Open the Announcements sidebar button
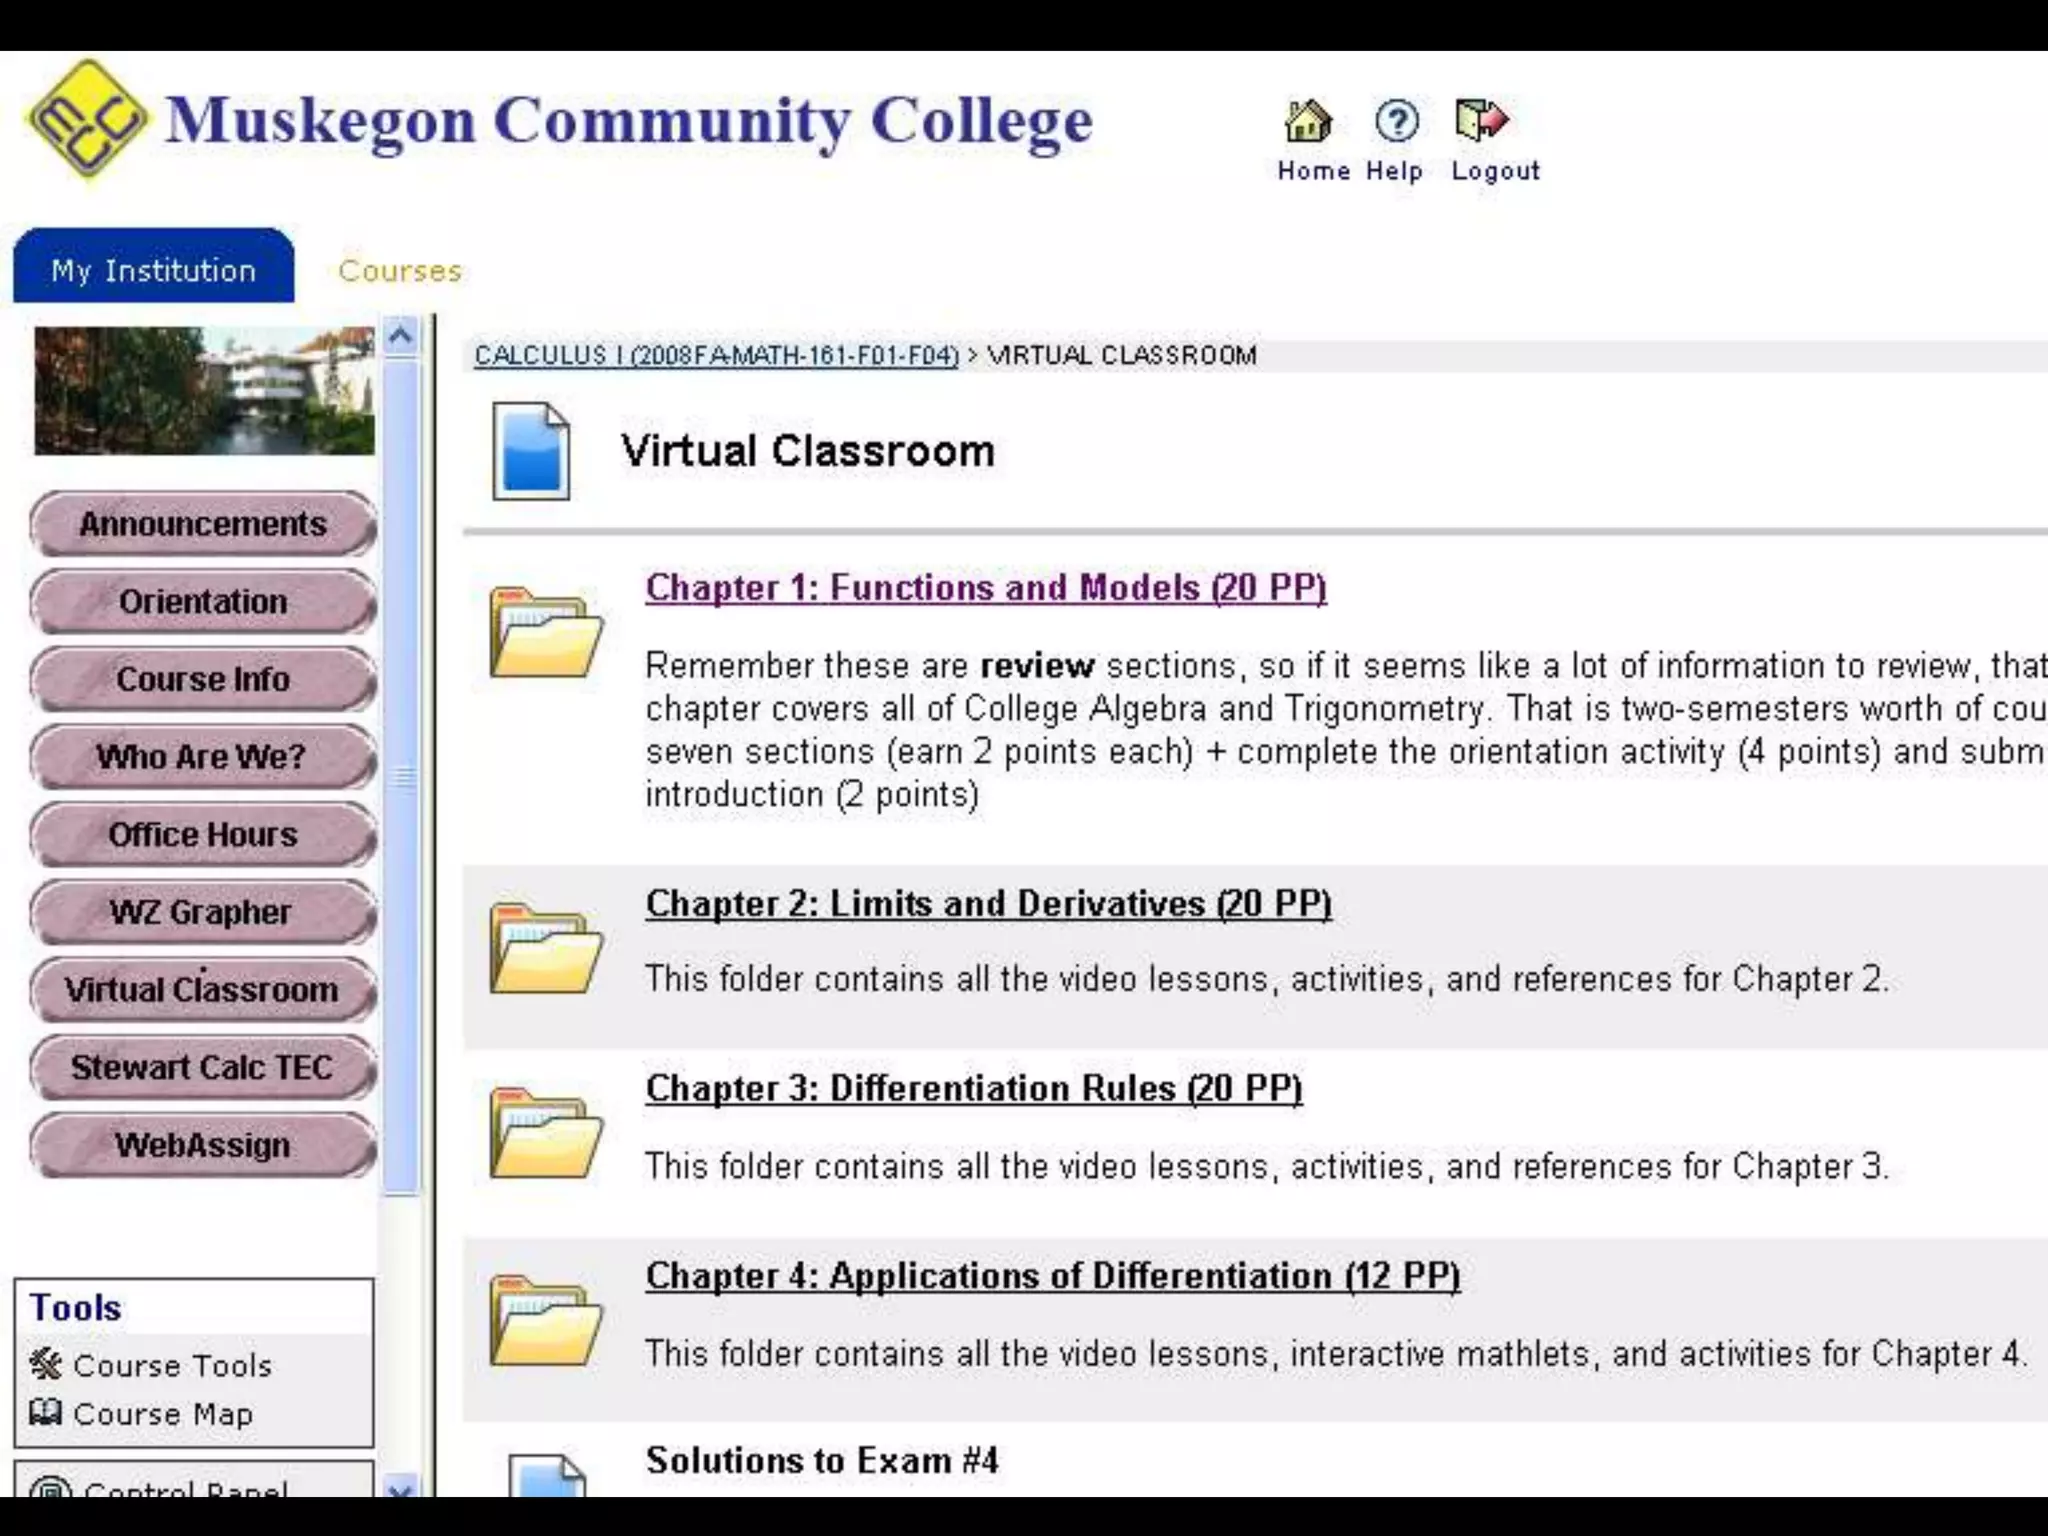 click(203, 524)
